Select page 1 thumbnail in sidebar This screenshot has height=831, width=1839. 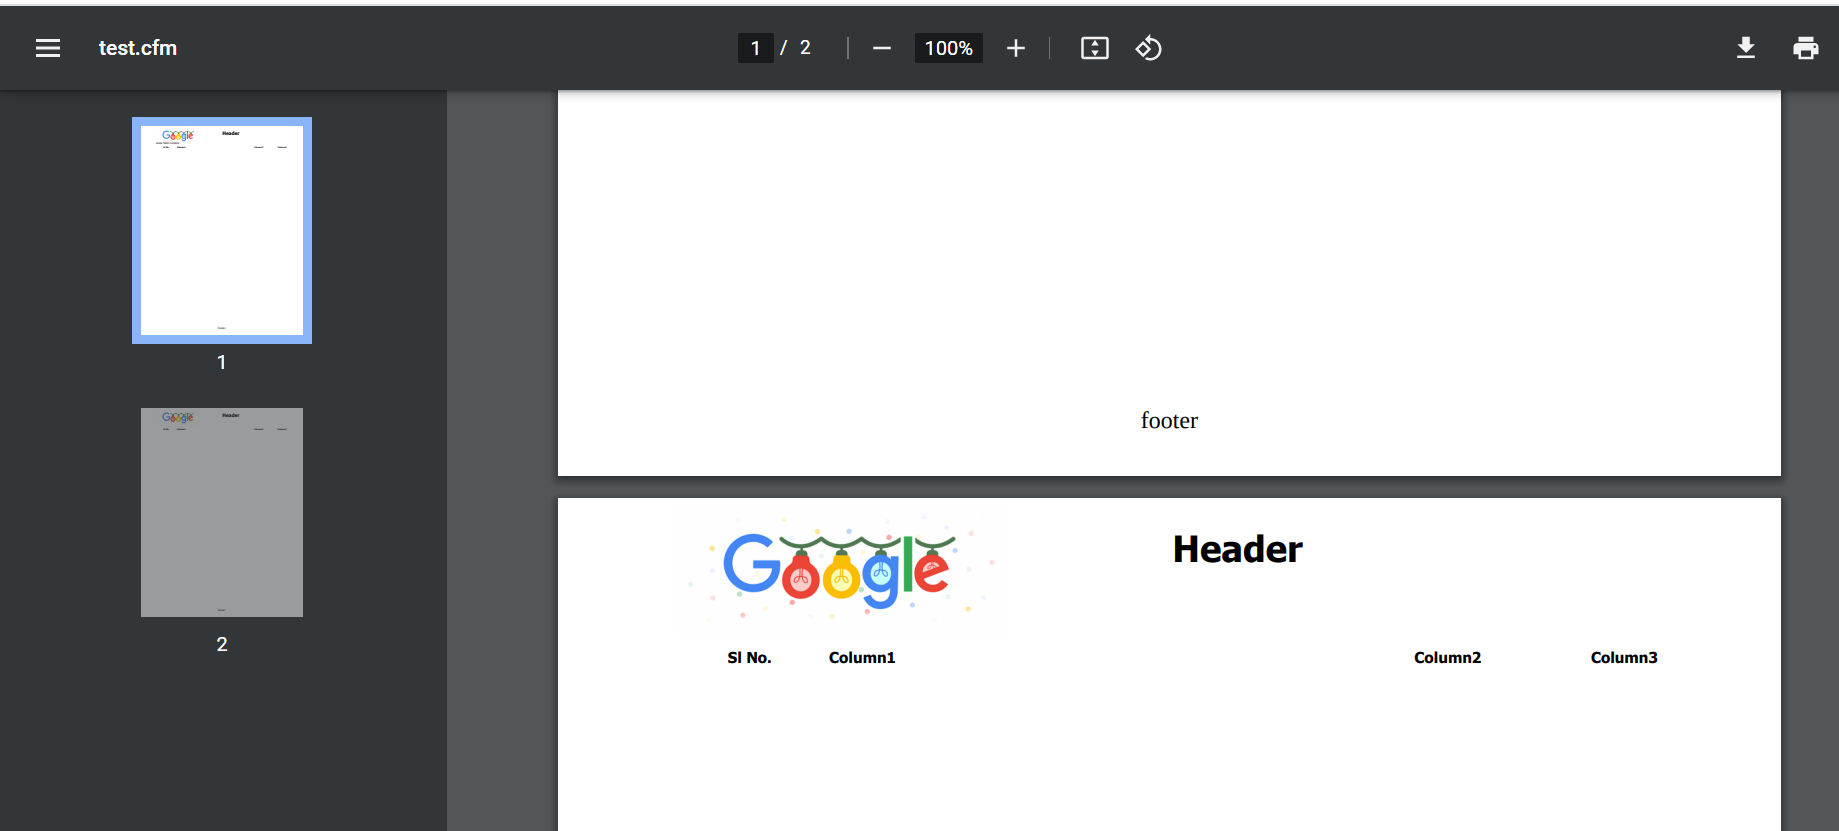[222, 230]
